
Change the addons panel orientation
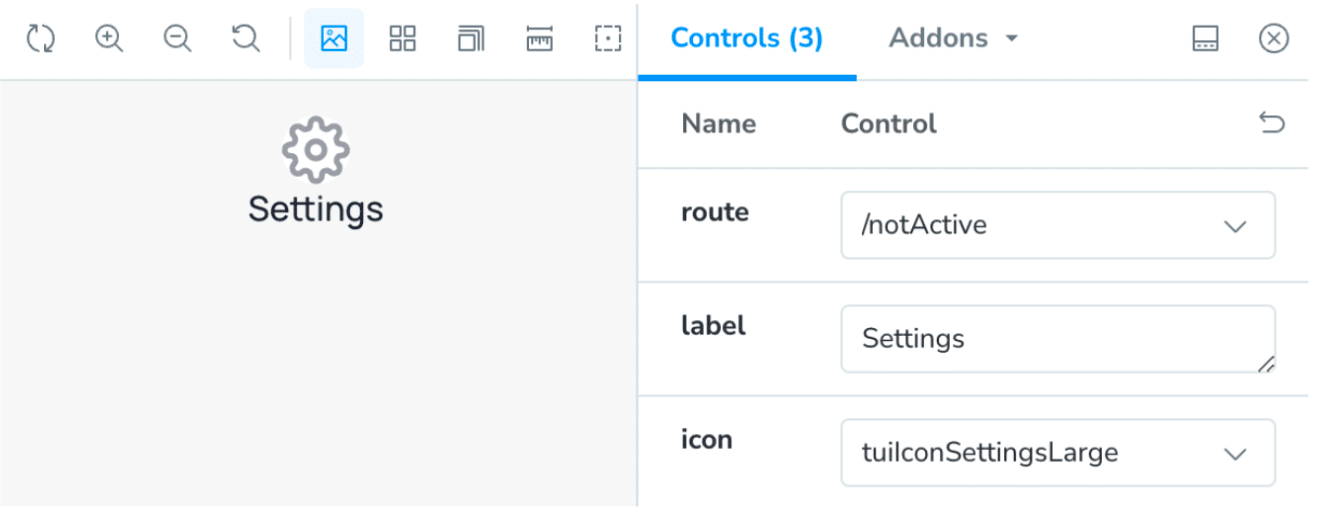coord(1205,39)
